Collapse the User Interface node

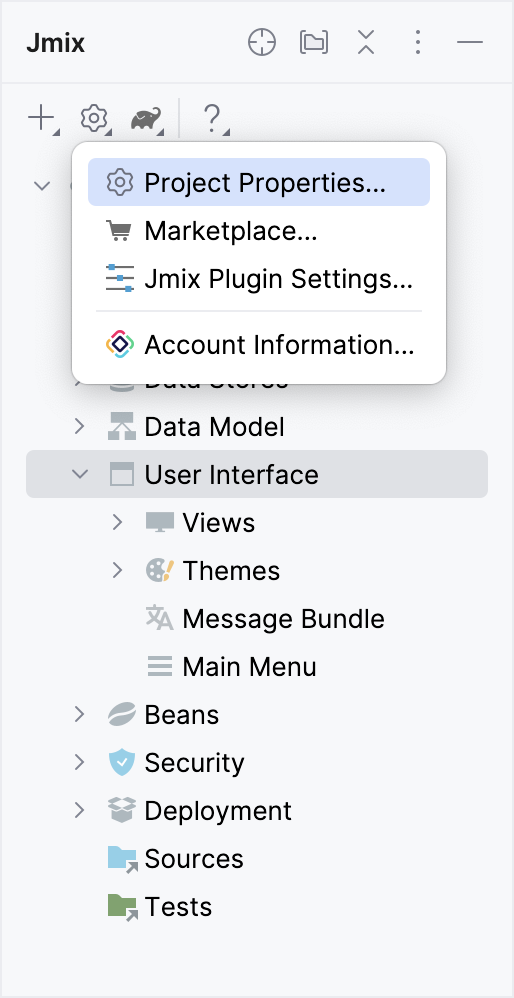coord(79,474)
